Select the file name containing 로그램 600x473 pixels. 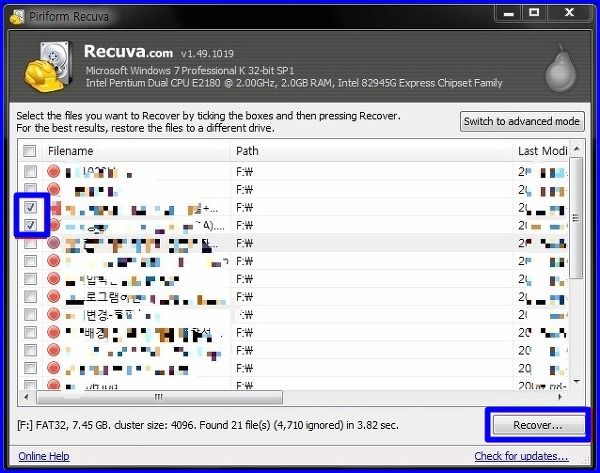click(x=145, y=297)
